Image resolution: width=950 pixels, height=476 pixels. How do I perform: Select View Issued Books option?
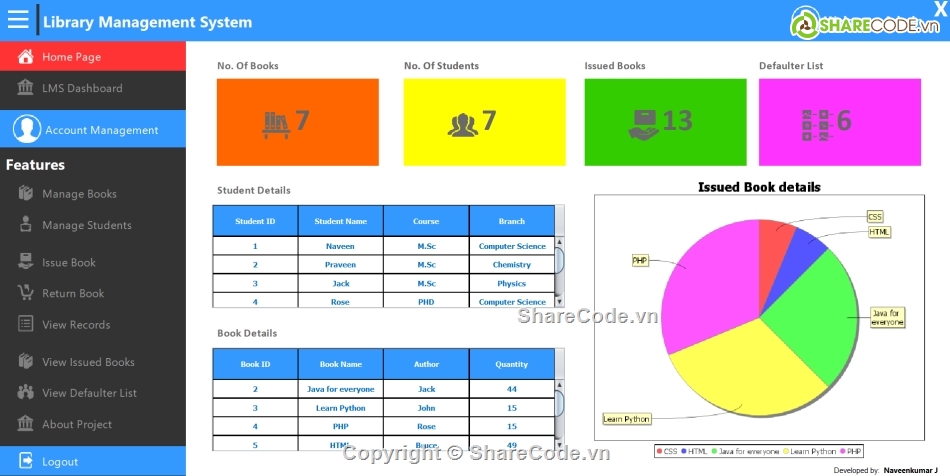(x=88, y=362)
